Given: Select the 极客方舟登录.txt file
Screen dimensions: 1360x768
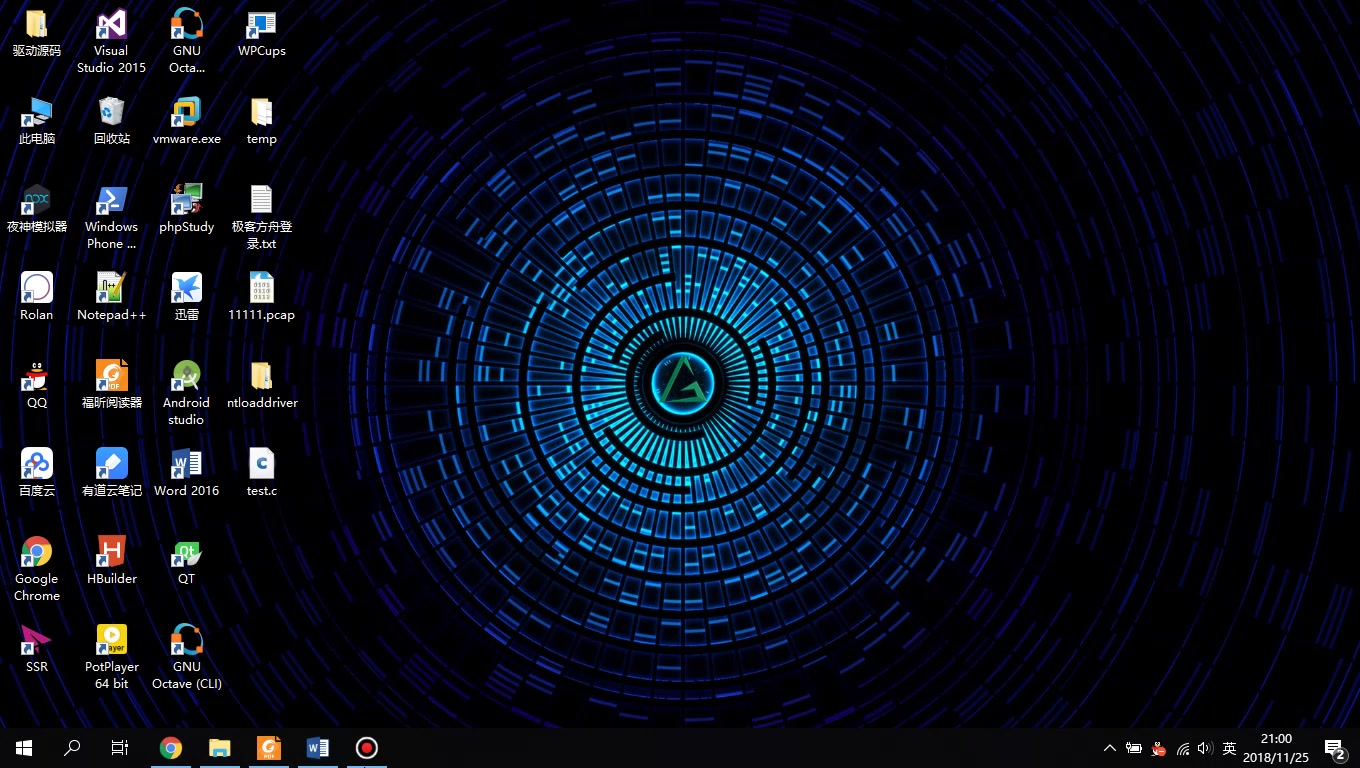Looking at the screenshot, I should point(261,201).
